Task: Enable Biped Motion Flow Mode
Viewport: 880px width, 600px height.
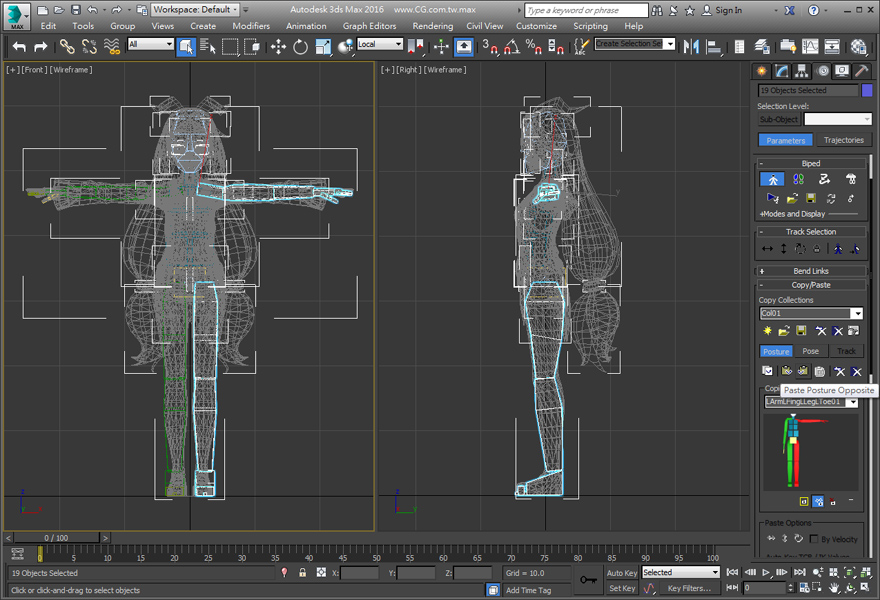Action: tap(824, 179)
